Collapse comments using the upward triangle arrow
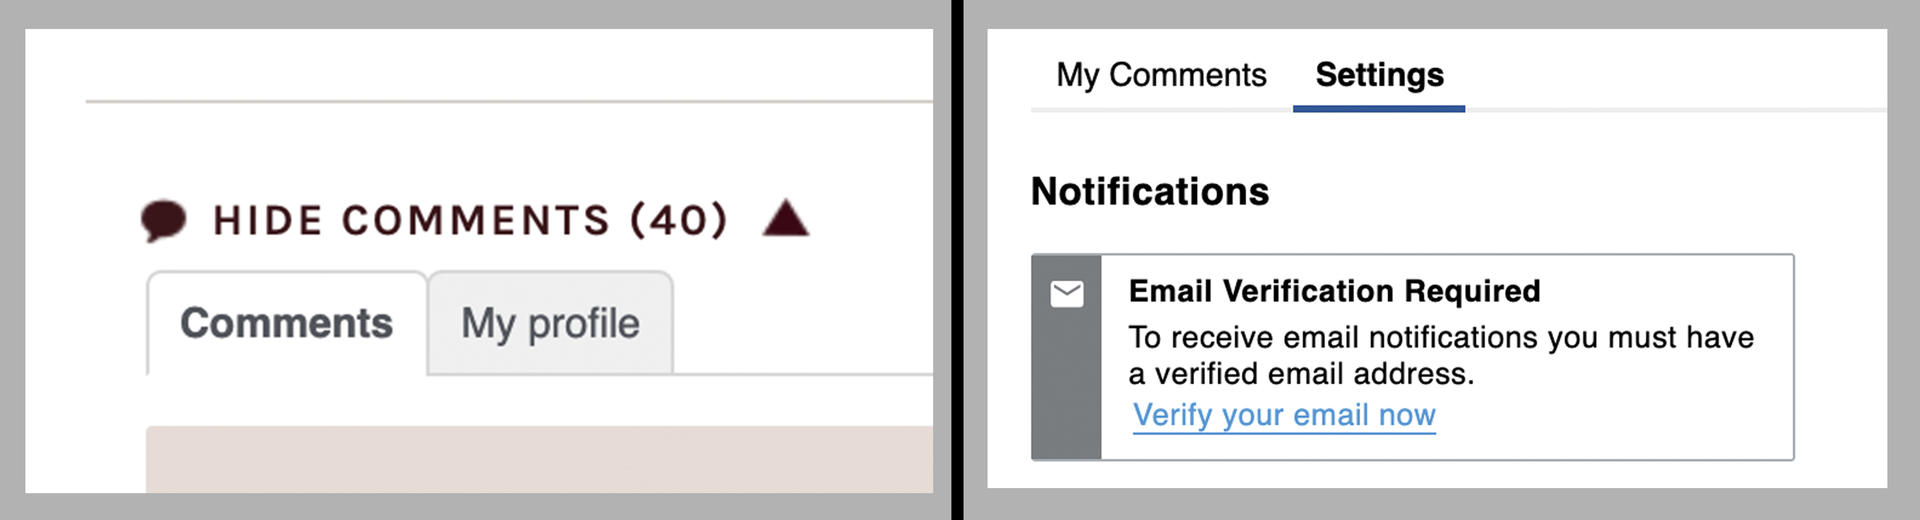1920x520 pixels. 785,218
